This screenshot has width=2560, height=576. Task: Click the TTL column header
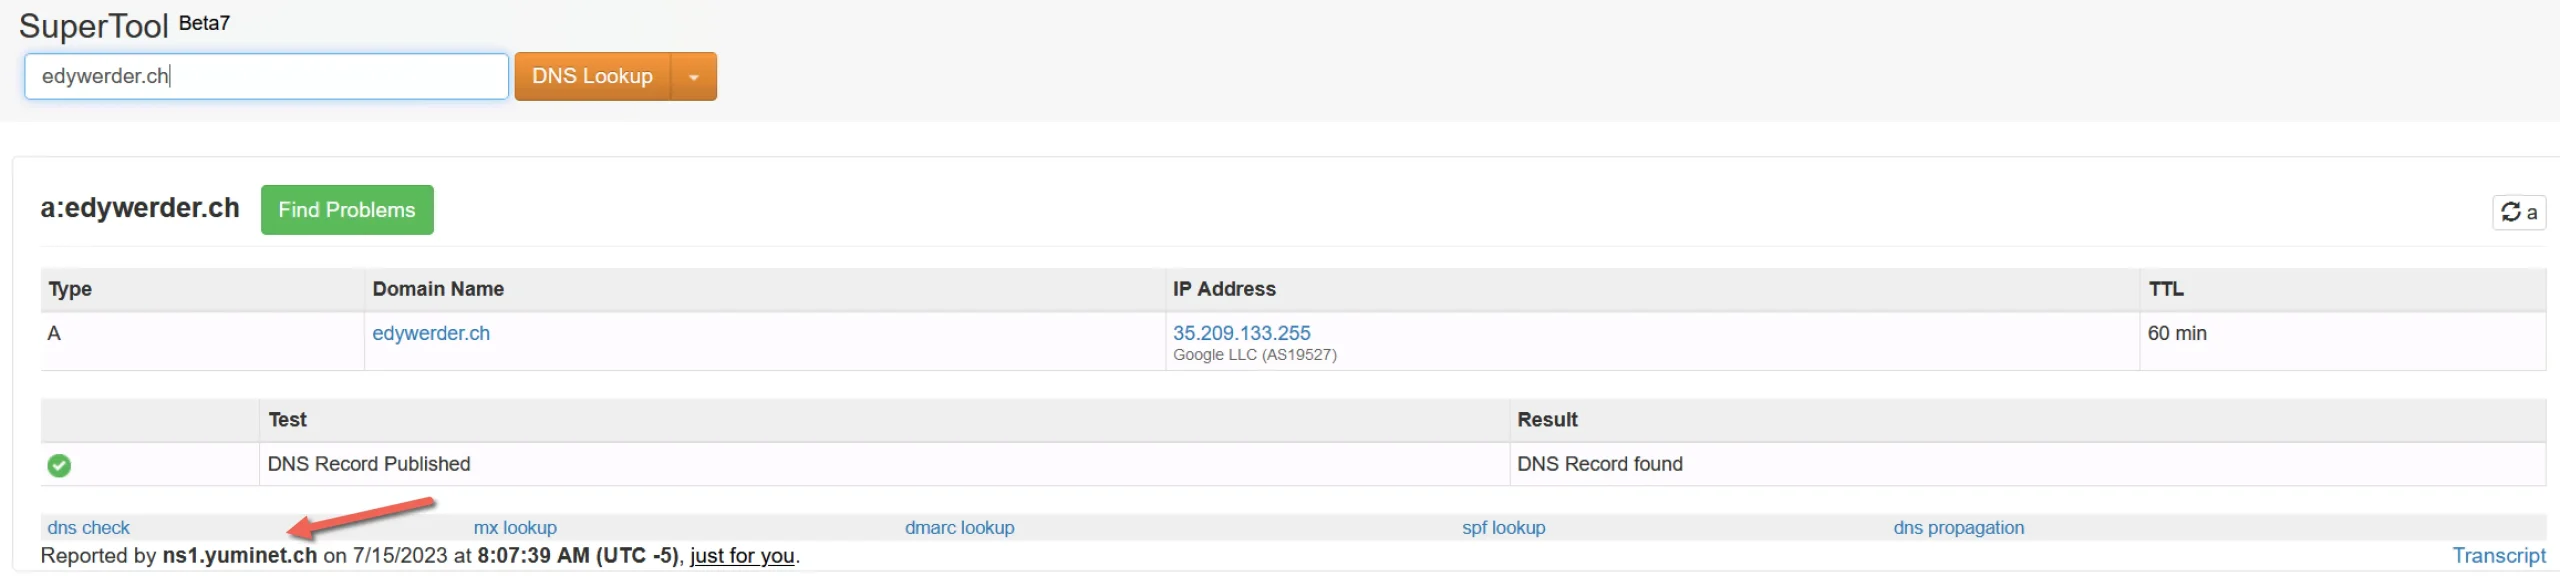tap(2165, 289)
